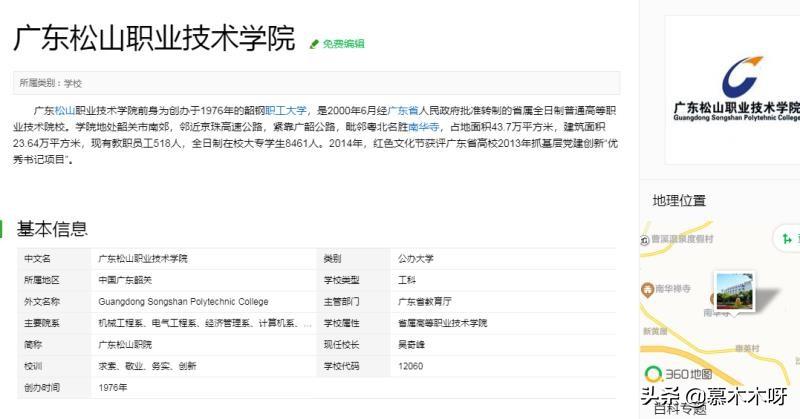Select the 学校类型 value 工科

click(x=407, y=280)
